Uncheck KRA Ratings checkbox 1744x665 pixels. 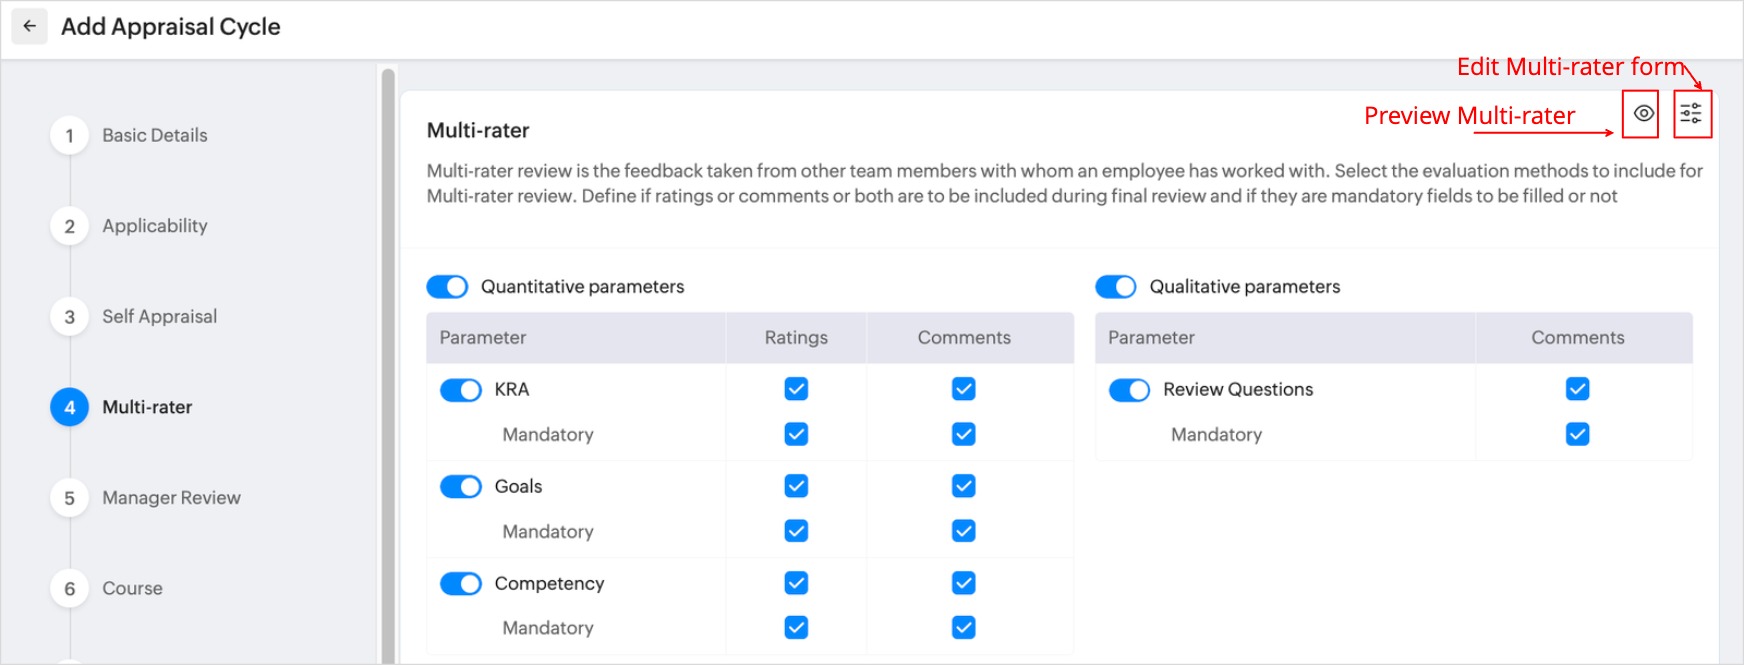click(796, 389)
